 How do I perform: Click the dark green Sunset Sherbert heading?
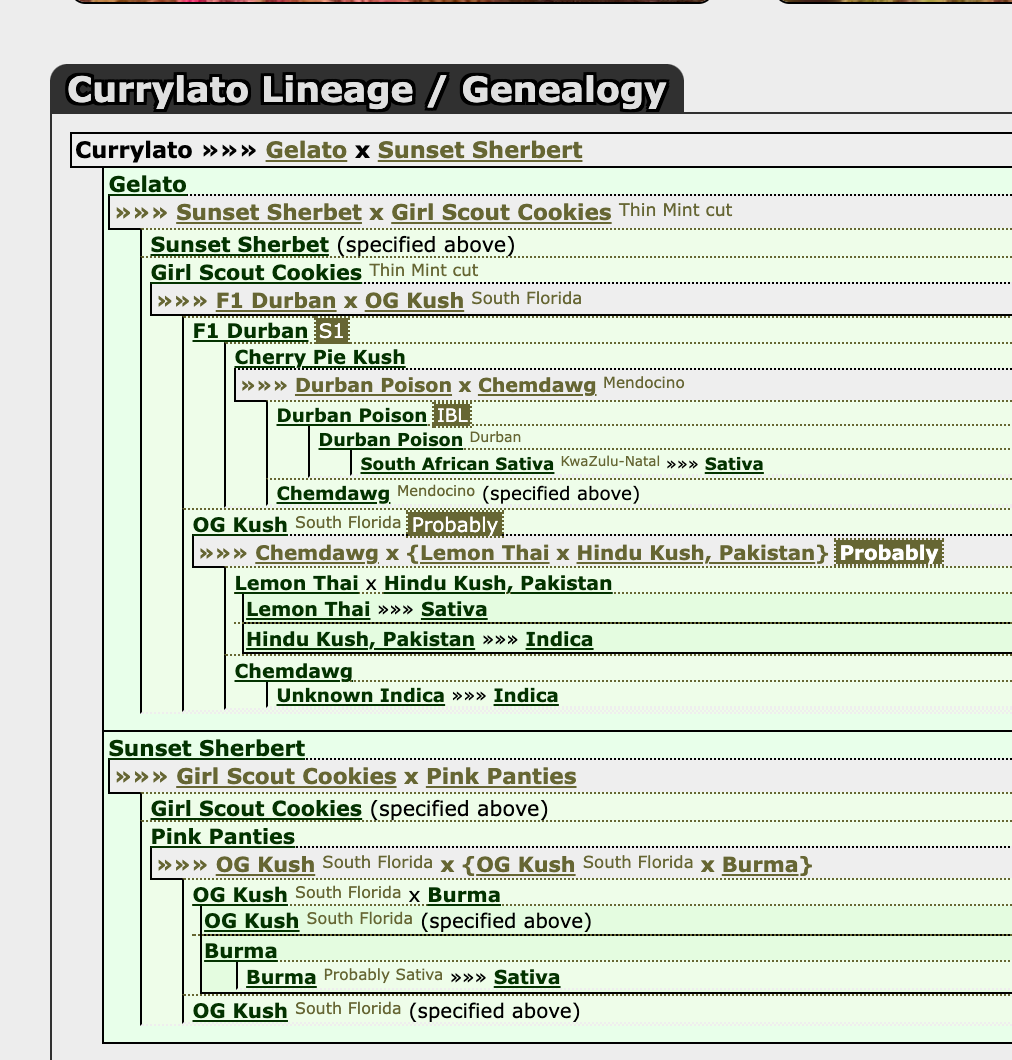pyautogui.click(x=207, y=748)
